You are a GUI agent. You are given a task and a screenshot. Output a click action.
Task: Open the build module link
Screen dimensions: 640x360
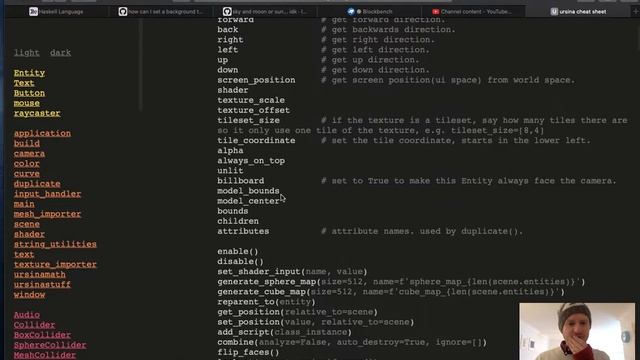[27, 144]
